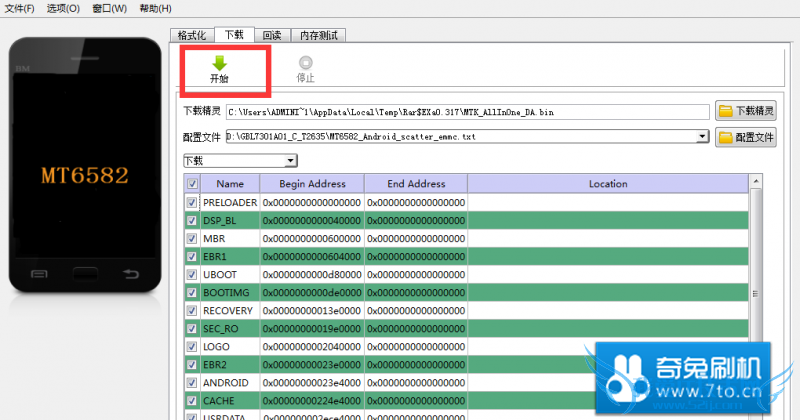Open the 下载 mode dropdown

[x=290, y=160]
